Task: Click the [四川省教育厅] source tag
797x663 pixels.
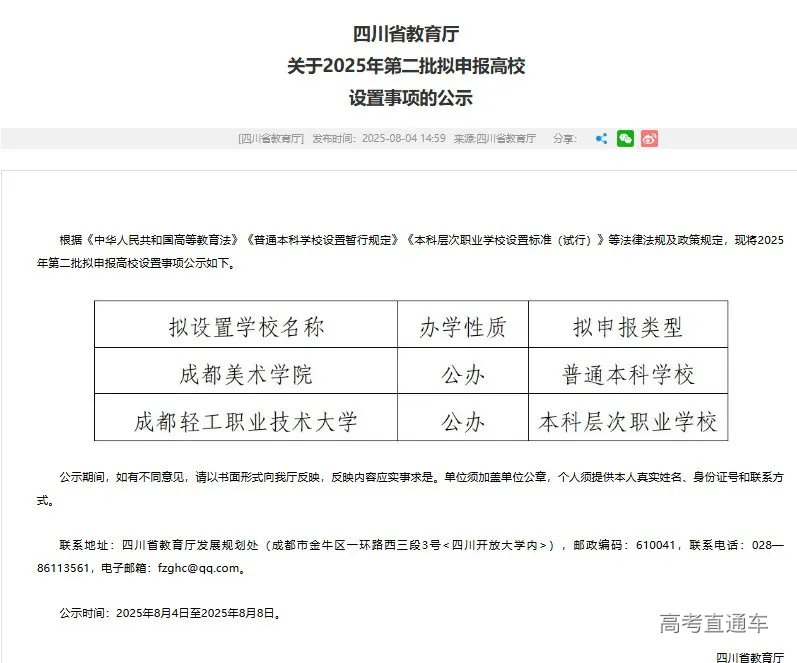Action: tap(271, 138)
